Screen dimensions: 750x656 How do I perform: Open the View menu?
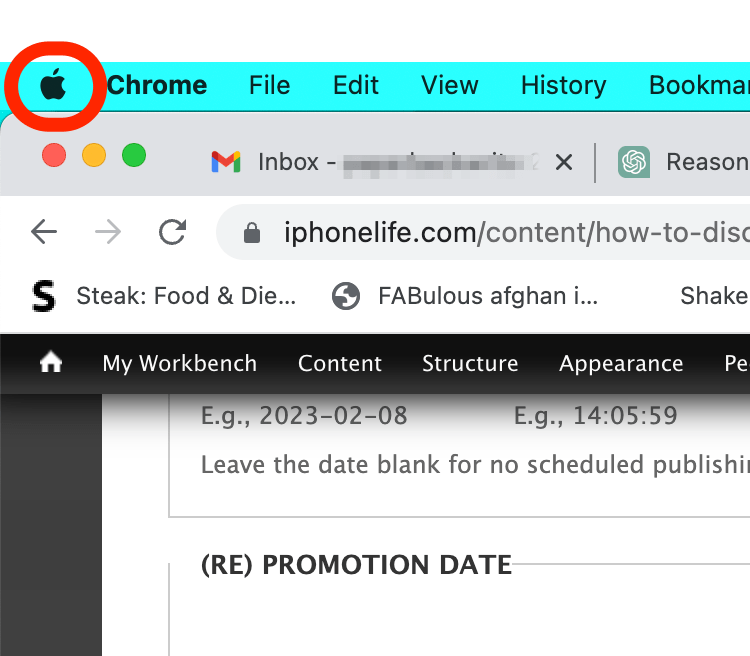click(450, 86)
